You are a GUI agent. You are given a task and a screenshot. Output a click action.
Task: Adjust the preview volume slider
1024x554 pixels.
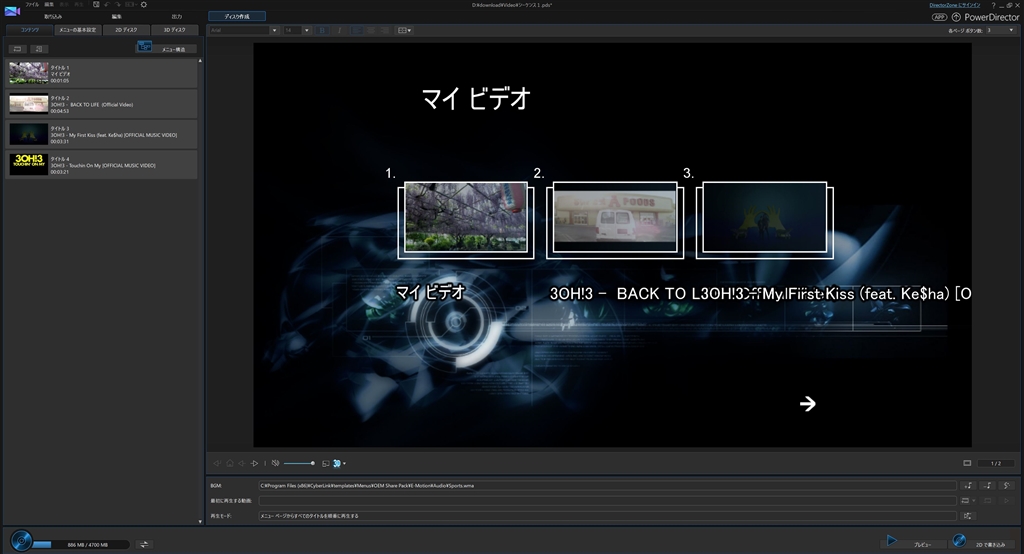(x=299, y=463)
